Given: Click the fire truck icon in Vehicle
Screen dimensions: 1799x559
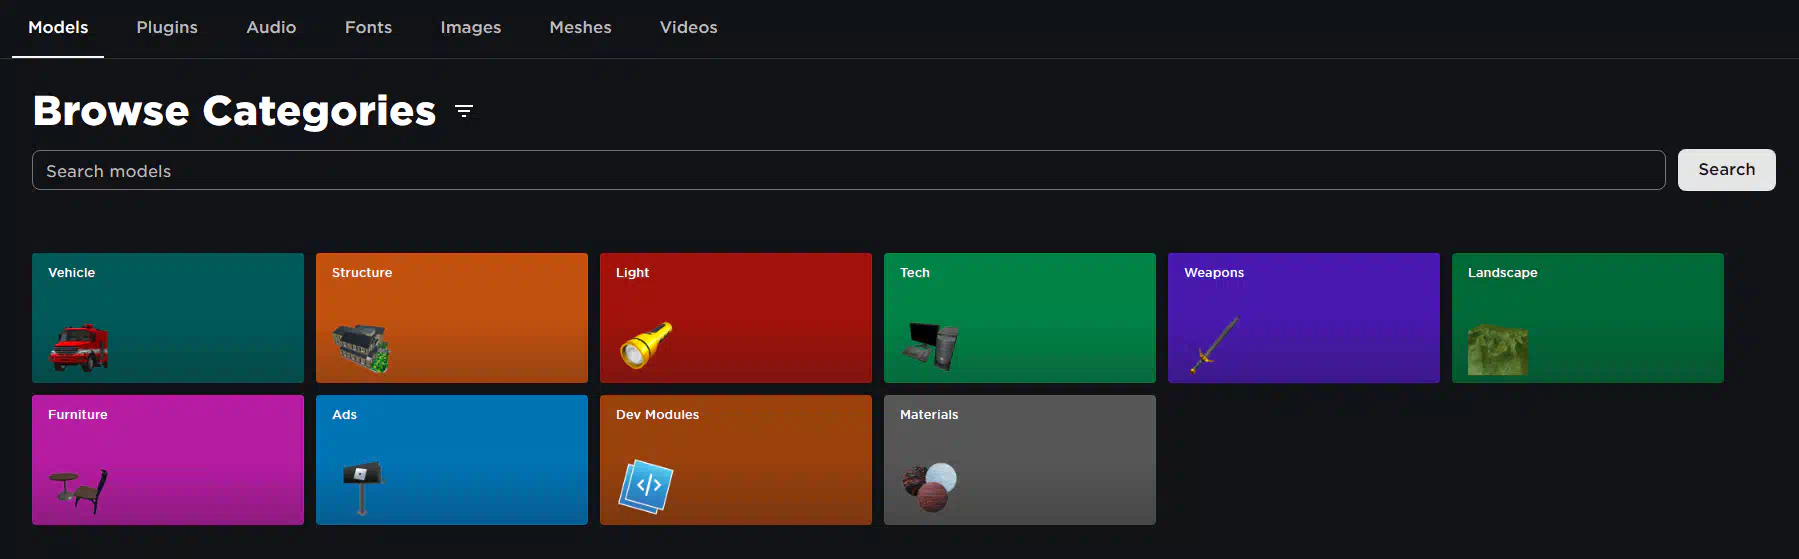Looking at the screenshot, I should click(x=79, y=347).
